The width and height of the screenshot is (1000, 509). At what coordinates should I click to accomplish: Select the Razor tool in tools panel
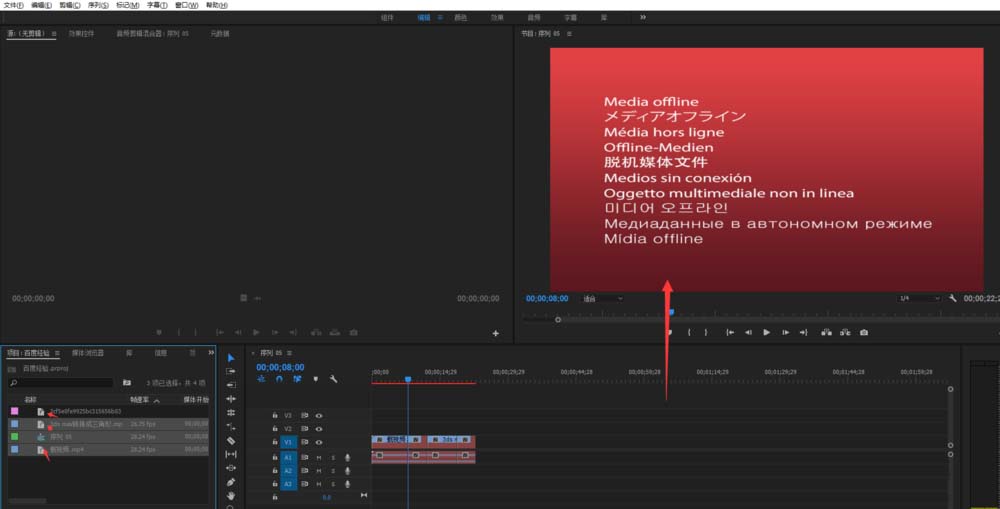click(x=231, y=441)
